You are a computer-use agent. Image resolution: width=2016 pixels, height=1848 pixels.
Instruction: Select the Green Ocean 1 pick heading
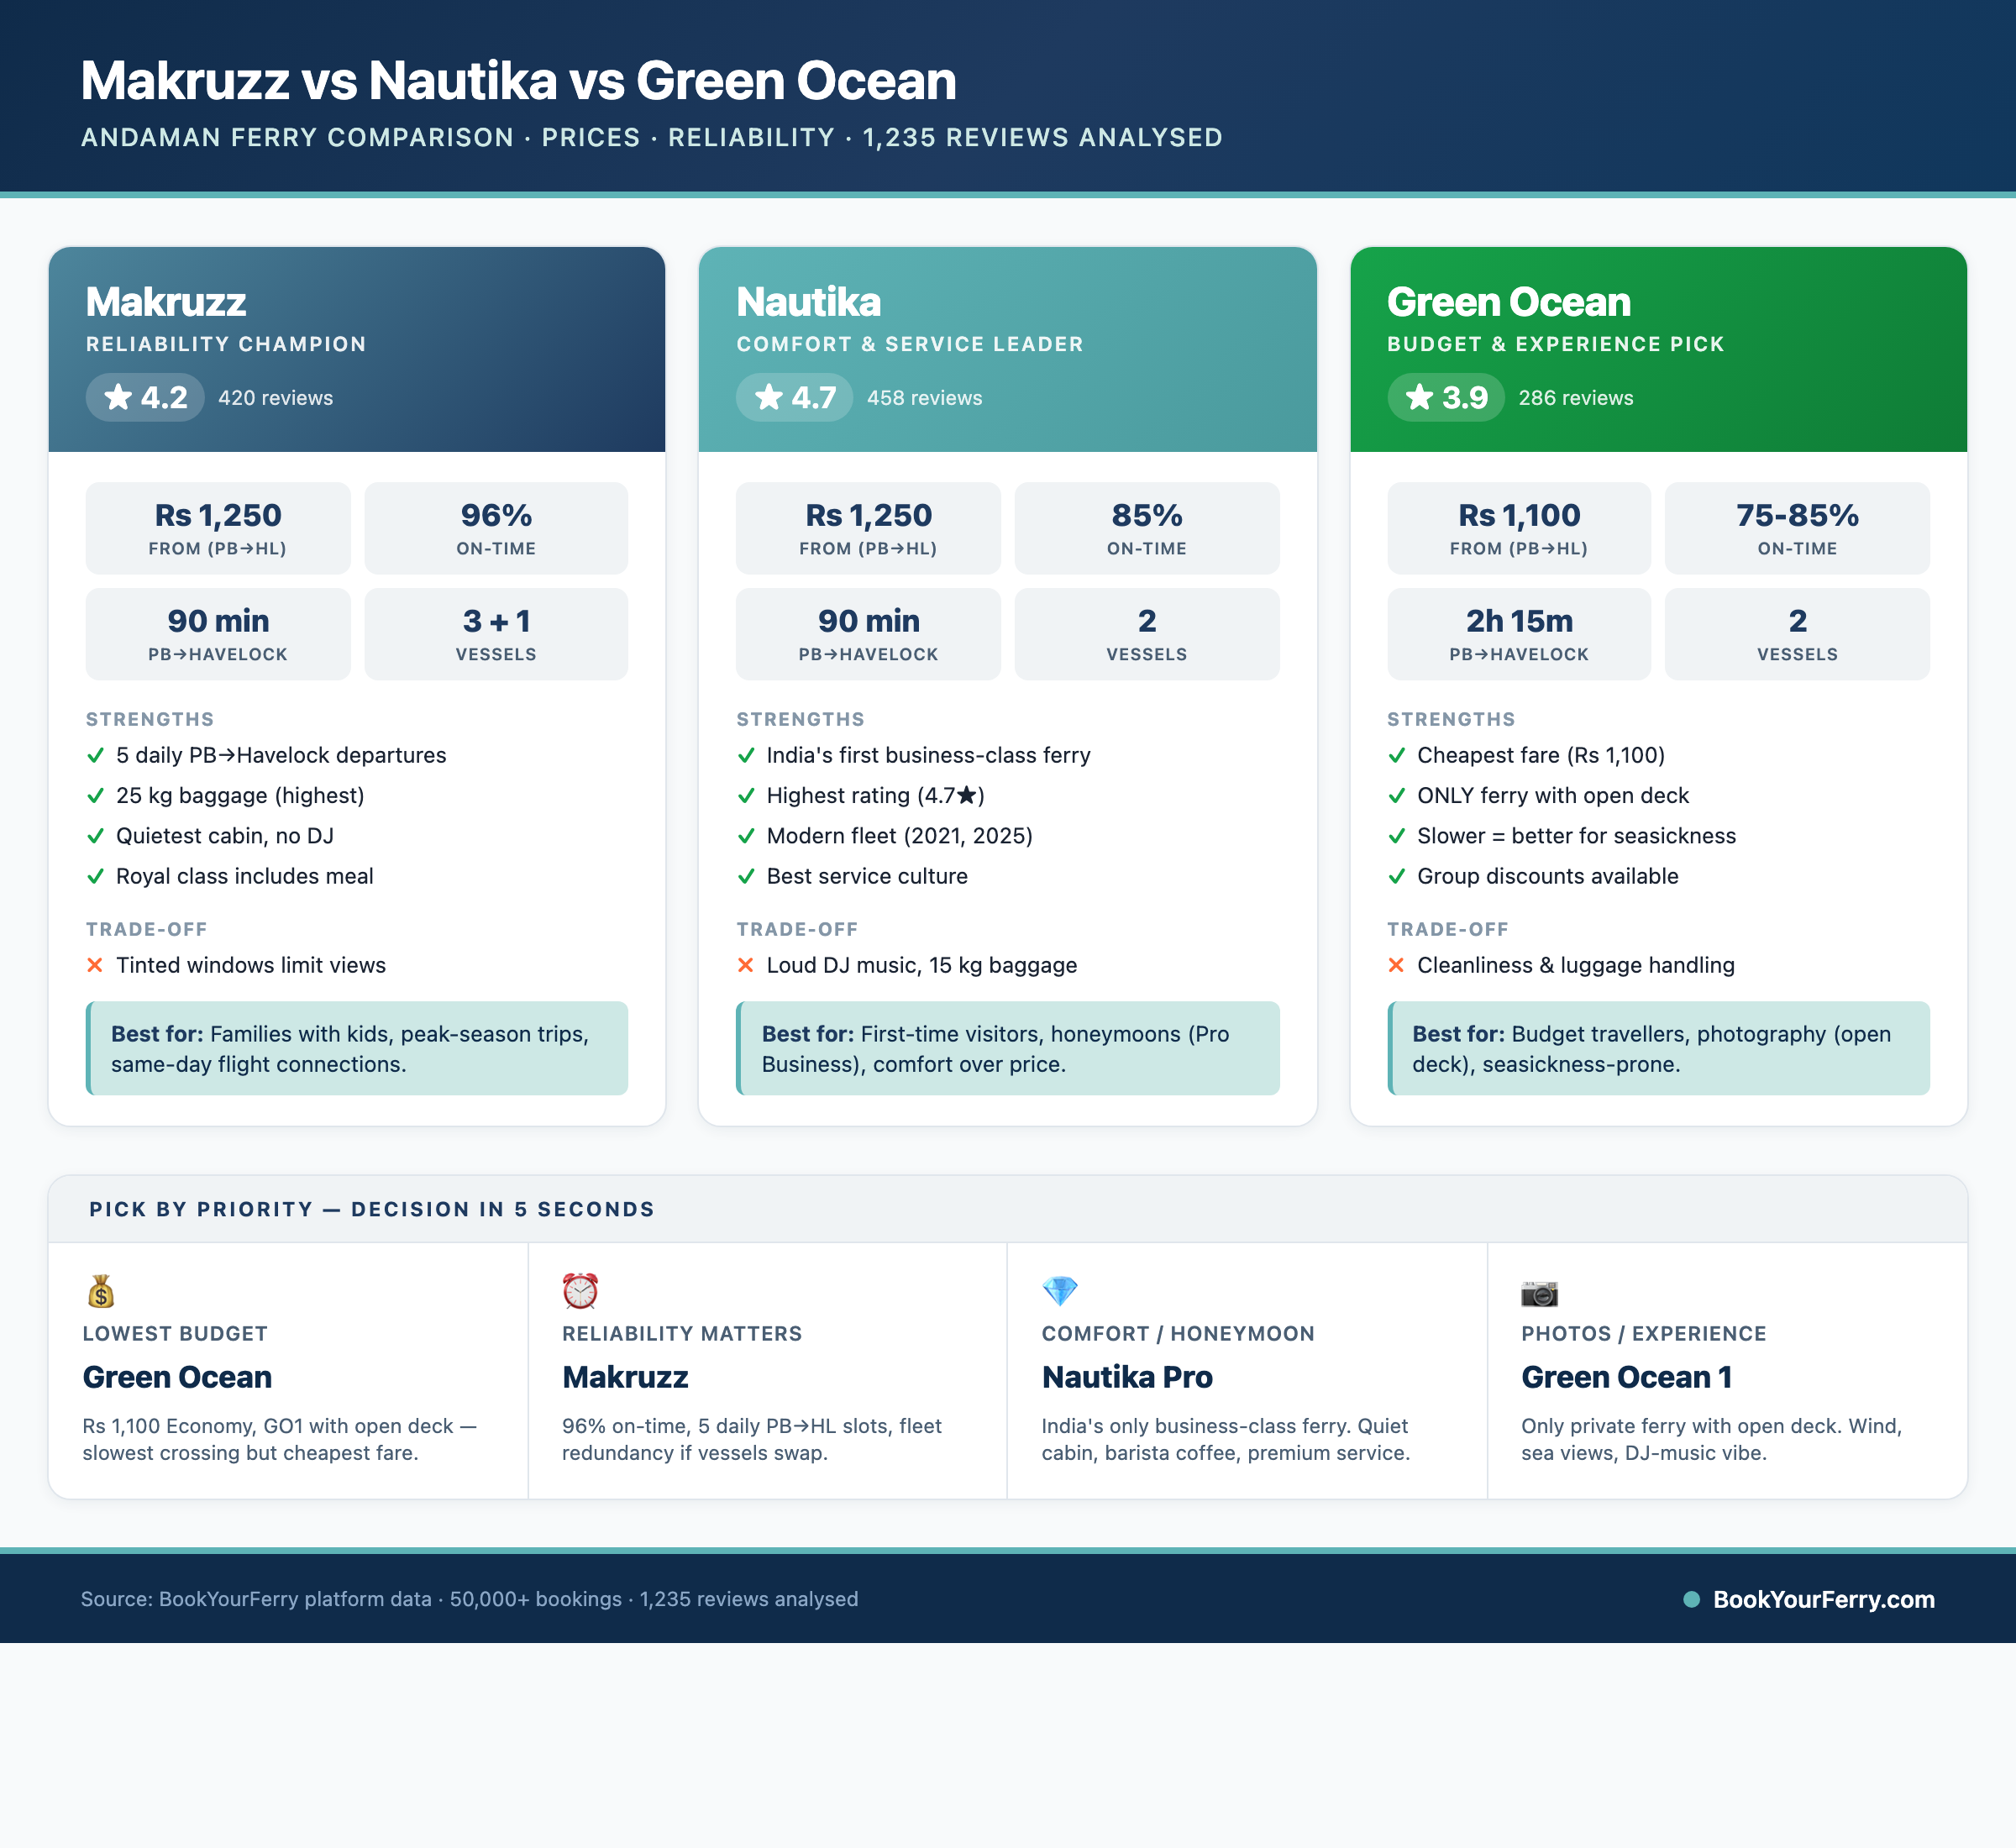click(1626, 1377)
